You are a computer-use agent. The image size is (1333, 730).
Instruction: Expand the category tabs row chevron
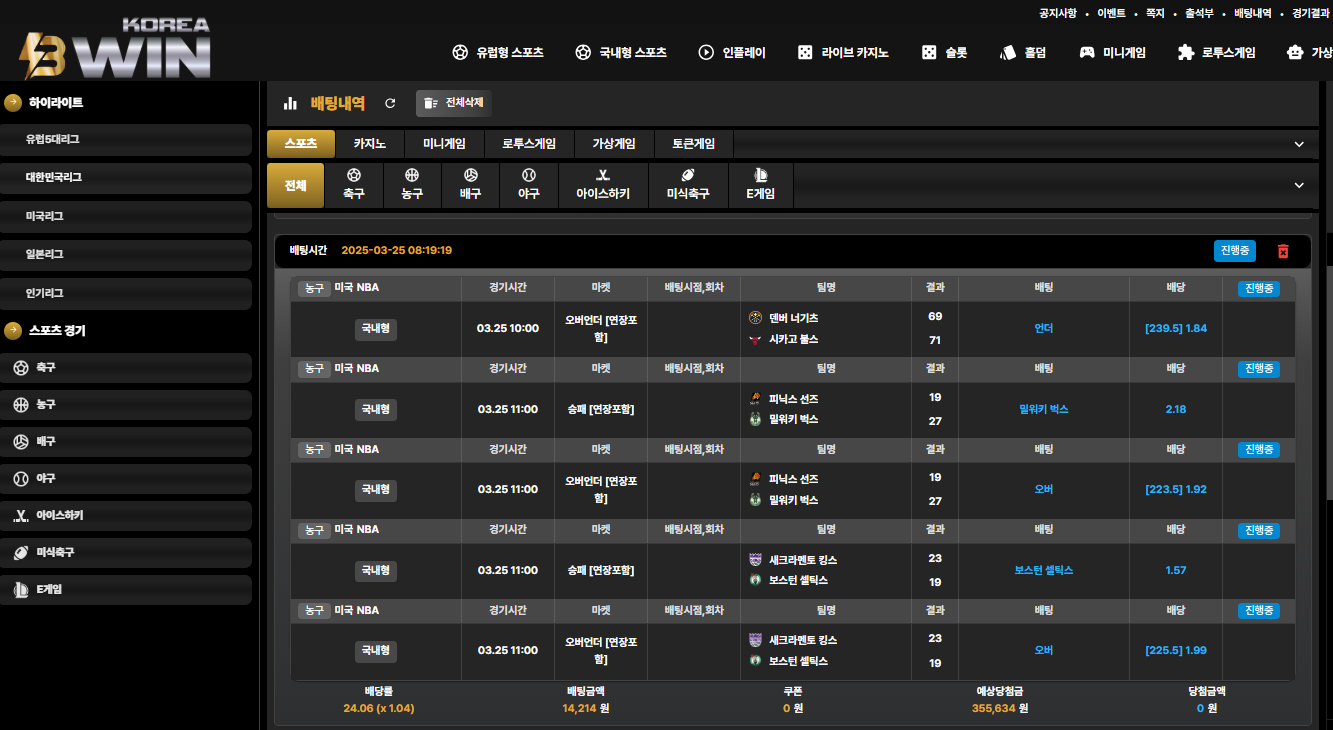coord(1299,144)
